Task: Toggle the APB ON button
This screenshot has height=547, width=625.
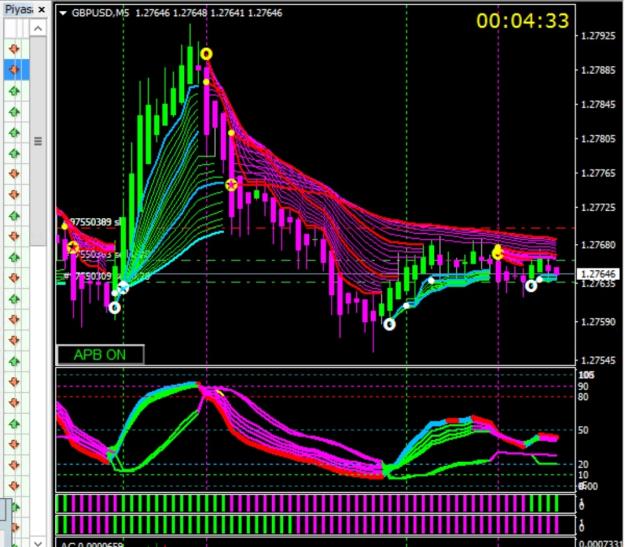Action: [100, 354]
